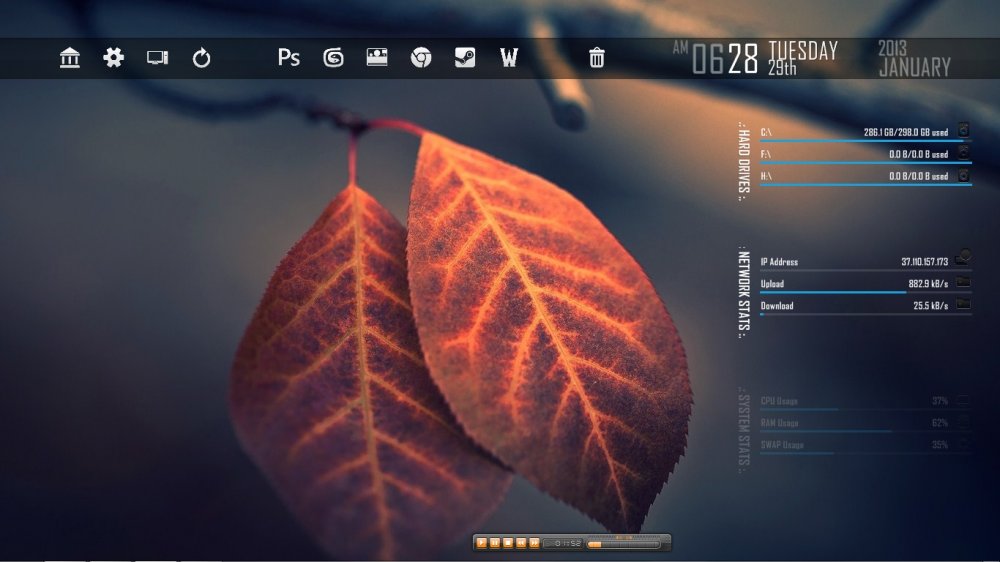Skip to the next track

(x=534, y=543)
